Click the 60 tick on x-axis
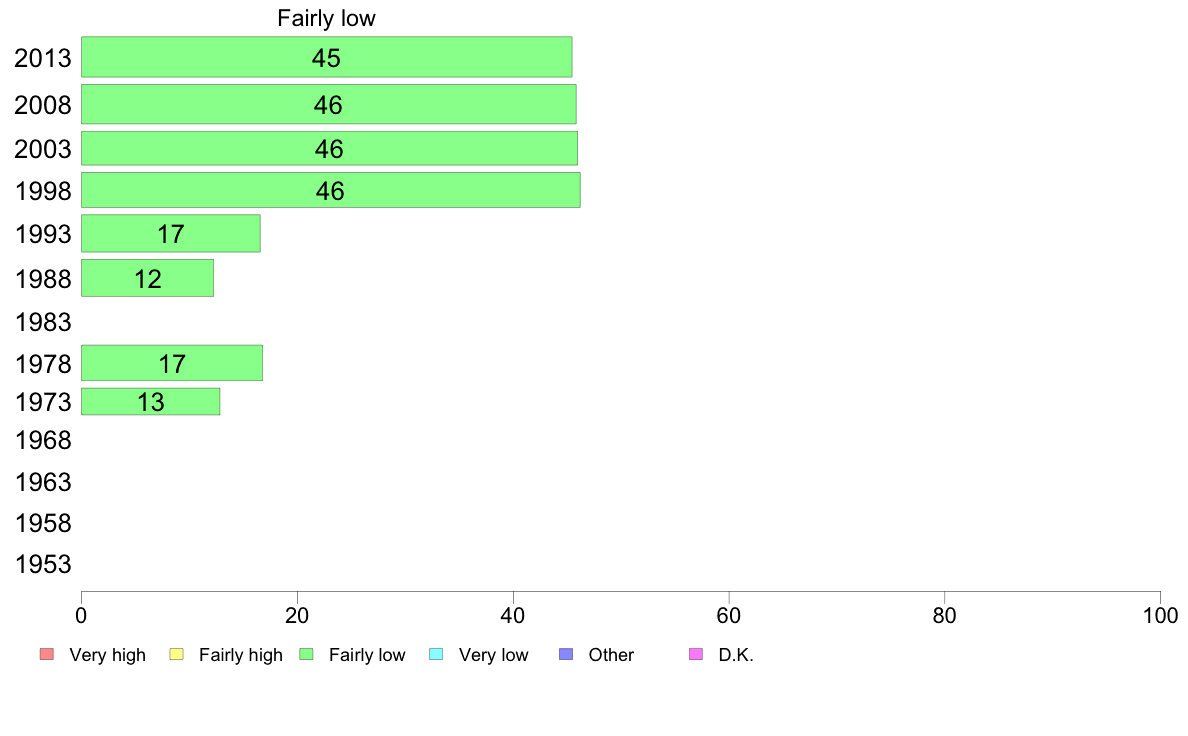1188x736 pixels. (x=728, y=615)
